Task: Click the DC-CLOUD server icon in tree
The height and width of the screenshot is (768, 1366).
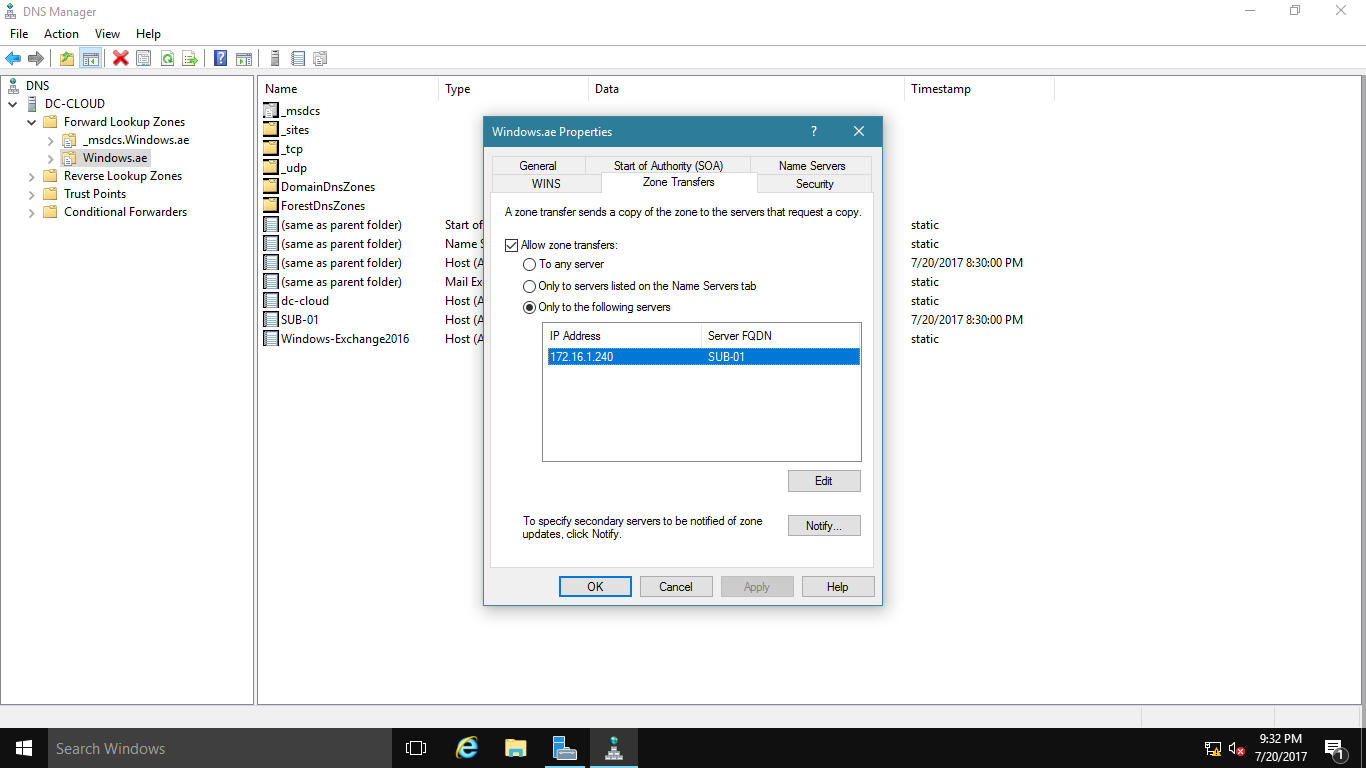Action: pos(33,104)
